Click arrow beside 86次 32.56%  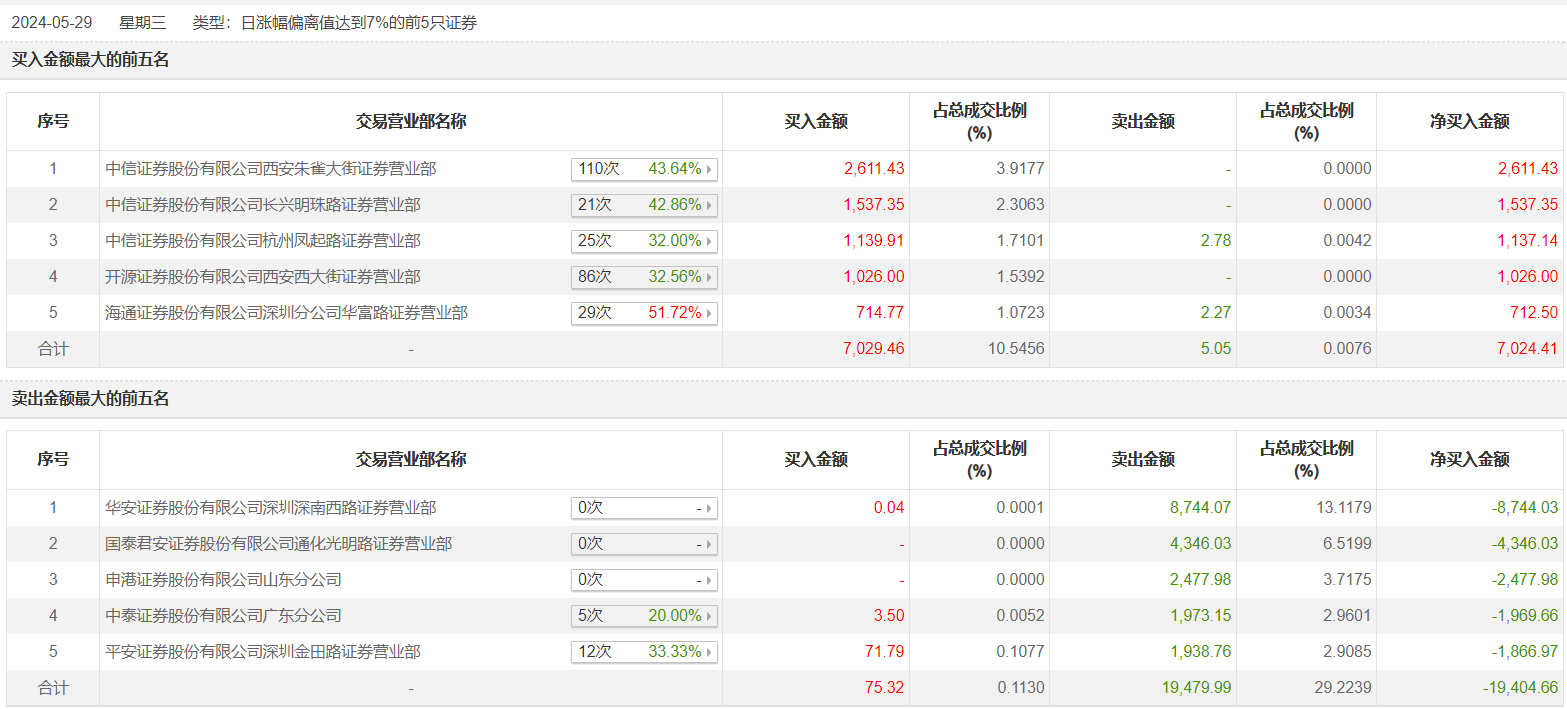pyautogui.click(x=710, y=277)
